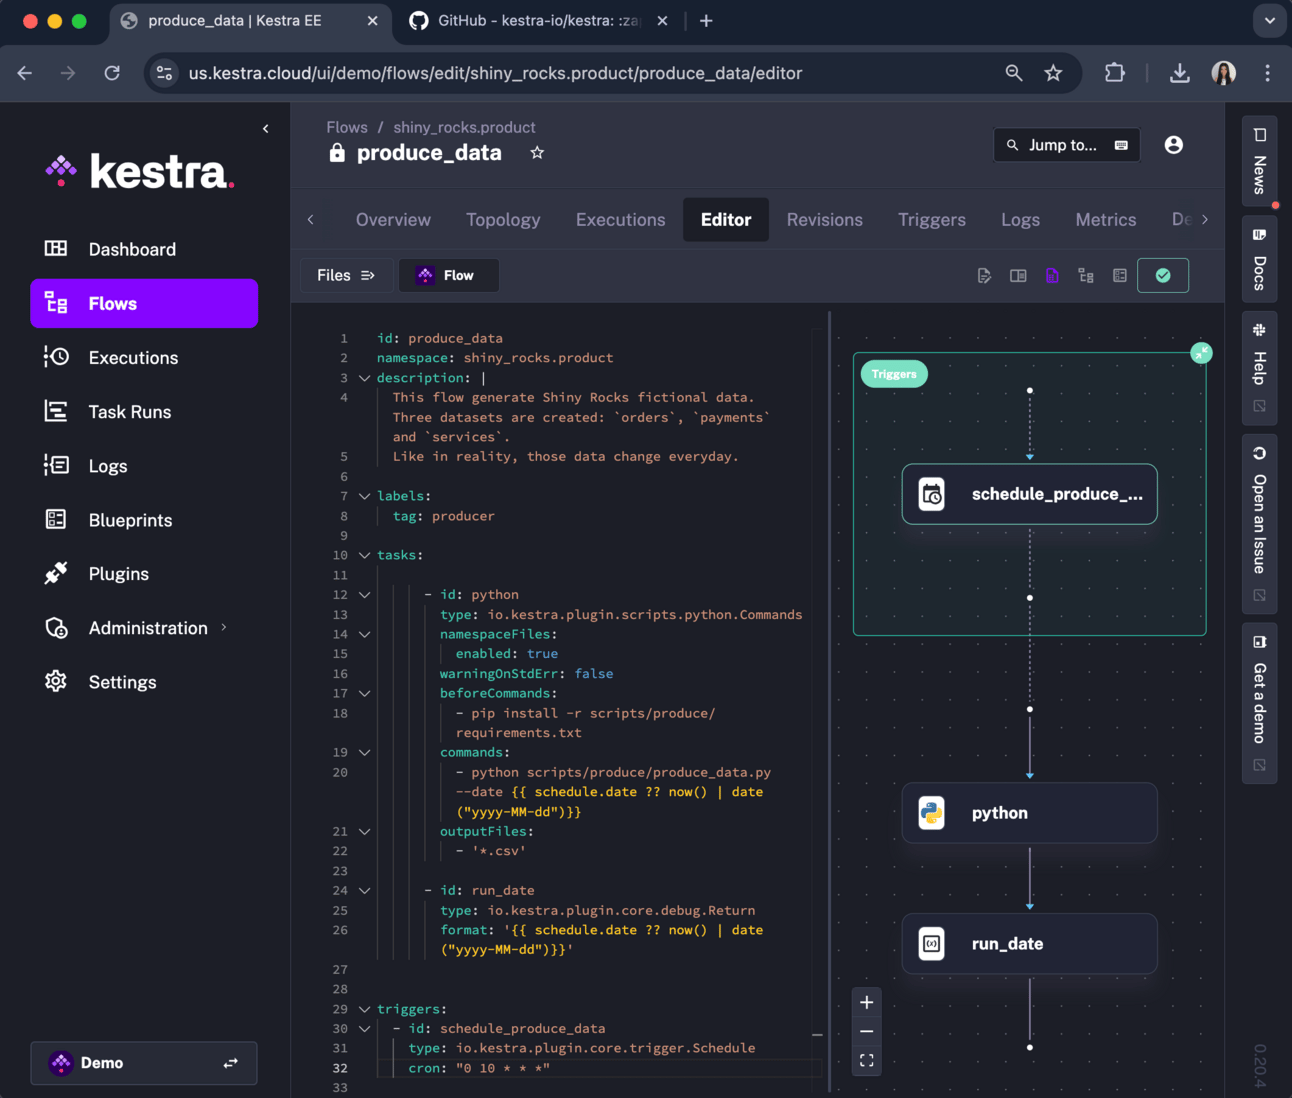Open browser extensions puzzle icon

point(1114,73)
